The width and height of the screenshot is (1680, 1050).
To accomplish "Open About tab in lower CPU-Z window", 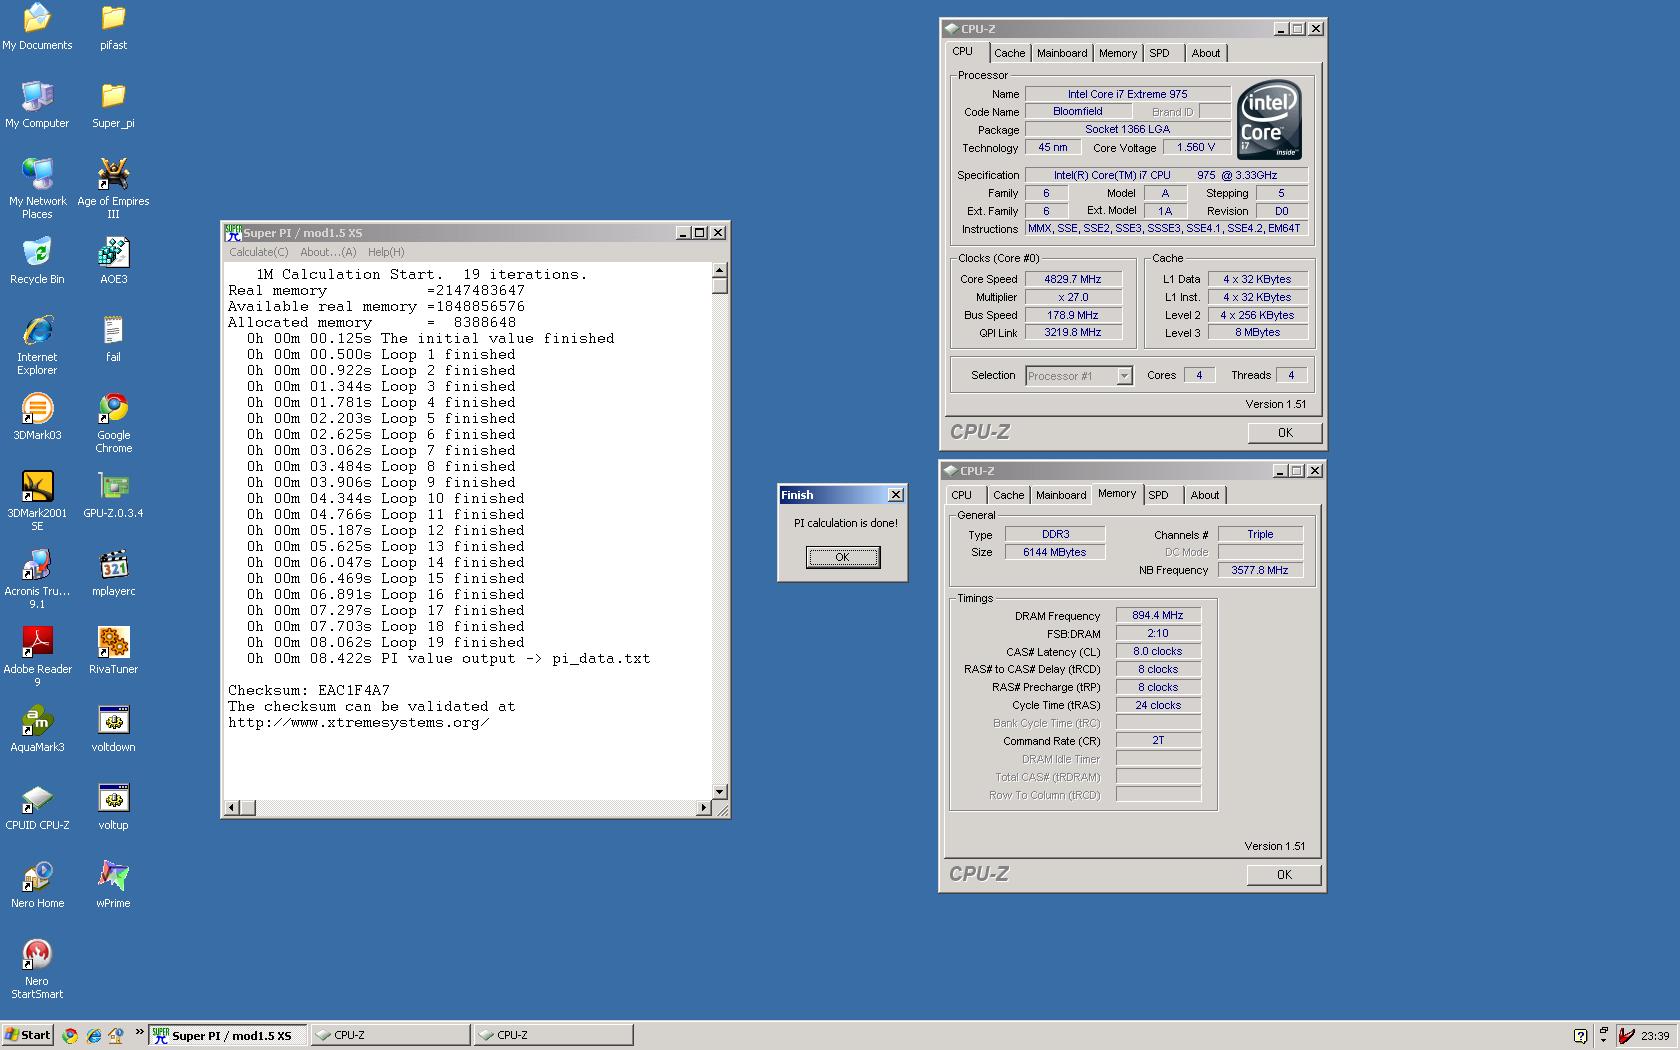I will 1204,495.
